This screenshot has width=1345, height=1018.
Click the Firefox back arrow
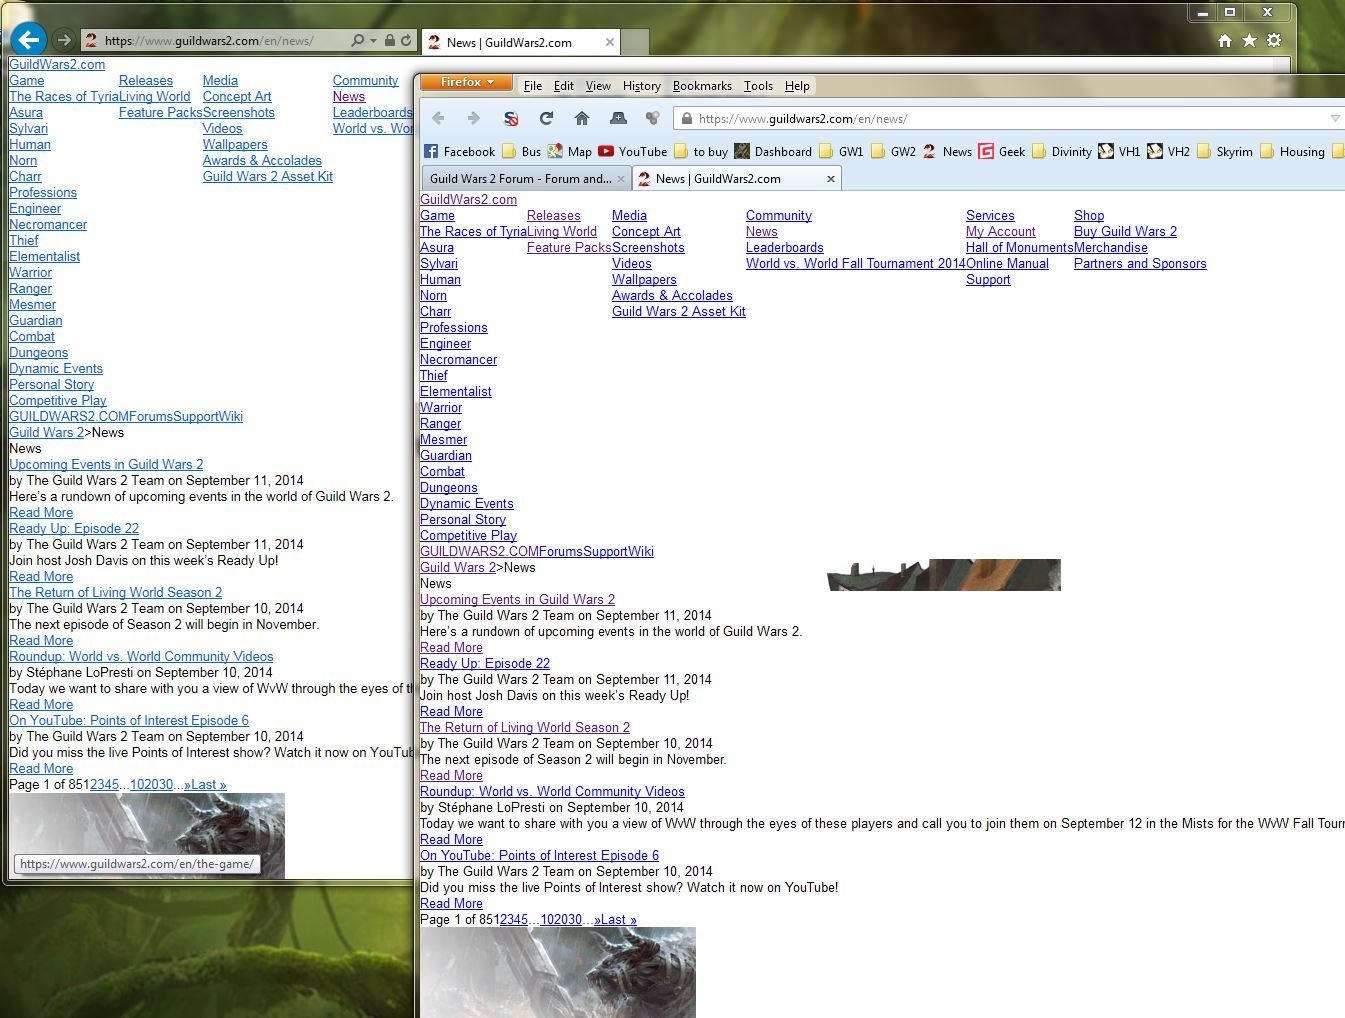[438, 118]
